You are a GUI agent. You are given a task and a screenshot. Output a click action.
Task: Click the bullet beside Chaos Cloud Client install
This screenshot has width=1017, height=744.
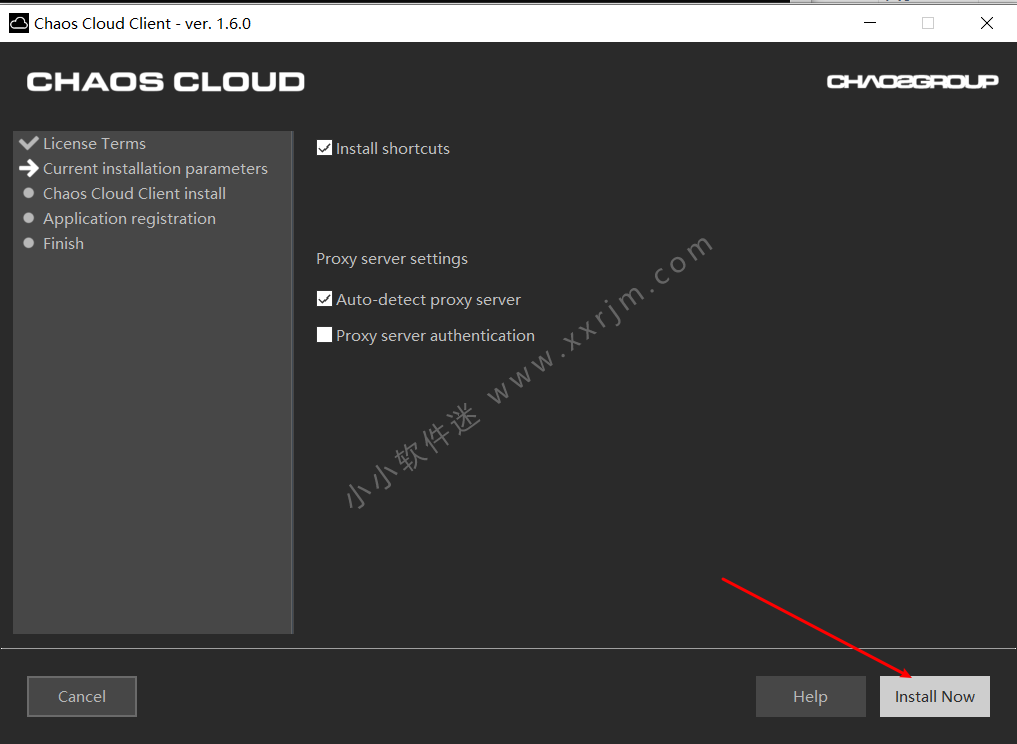29,193
